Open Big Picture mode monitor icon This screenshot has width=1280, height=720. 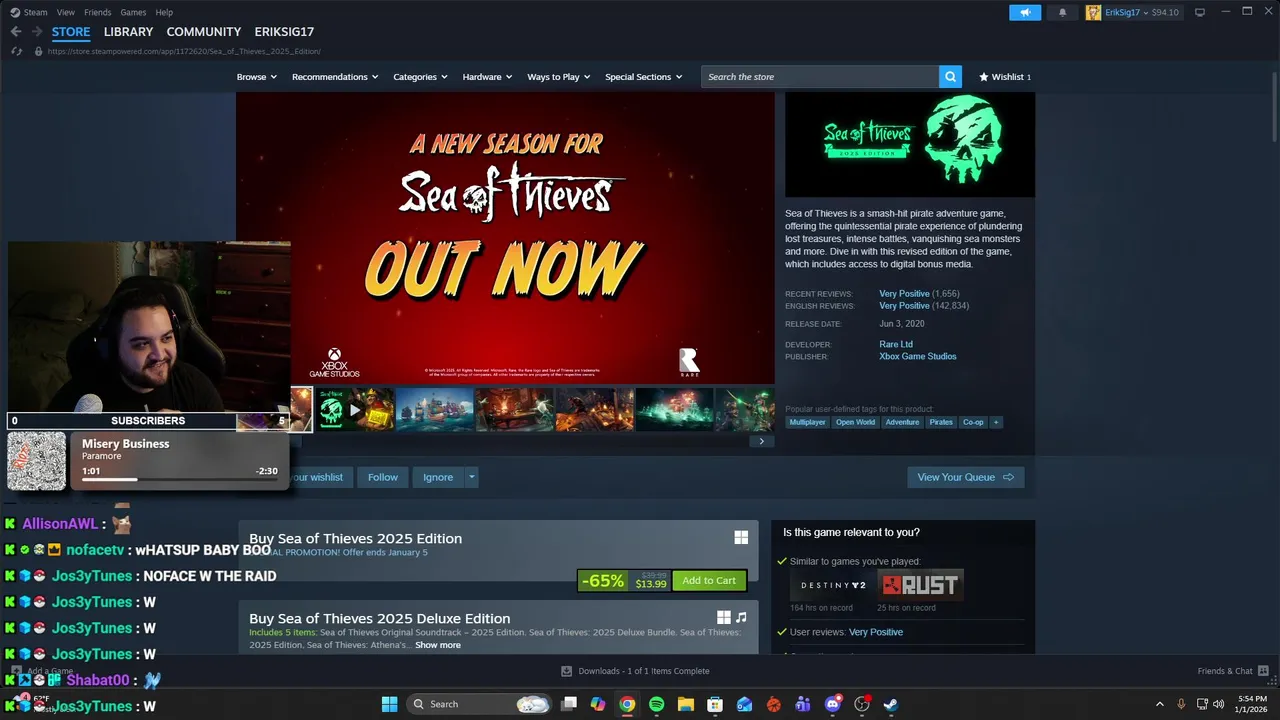1200,12
